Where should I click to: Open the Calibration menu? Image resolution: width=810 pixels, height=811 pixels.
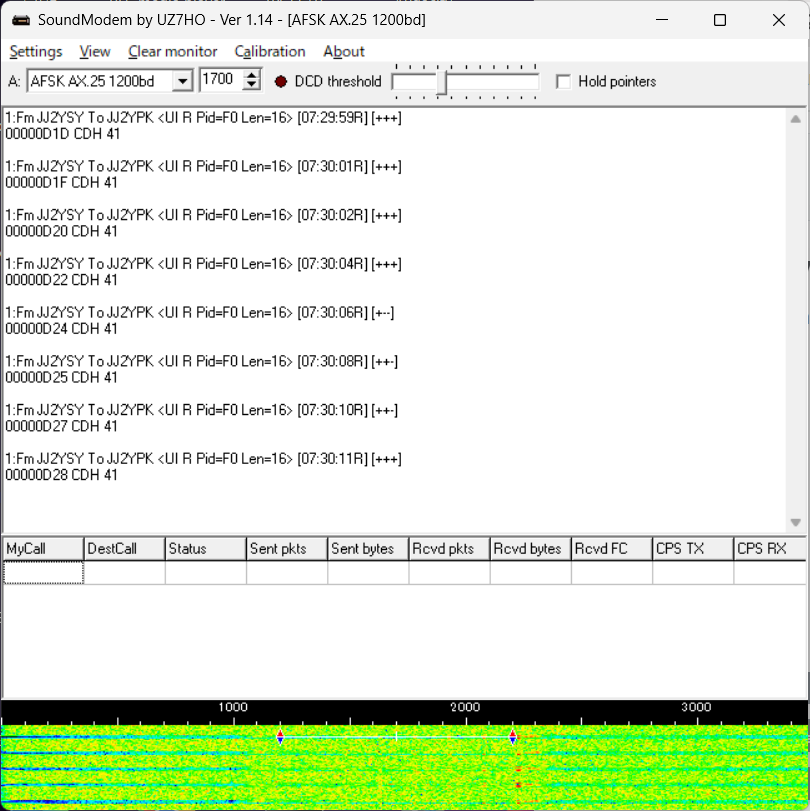tap(270, 52)
